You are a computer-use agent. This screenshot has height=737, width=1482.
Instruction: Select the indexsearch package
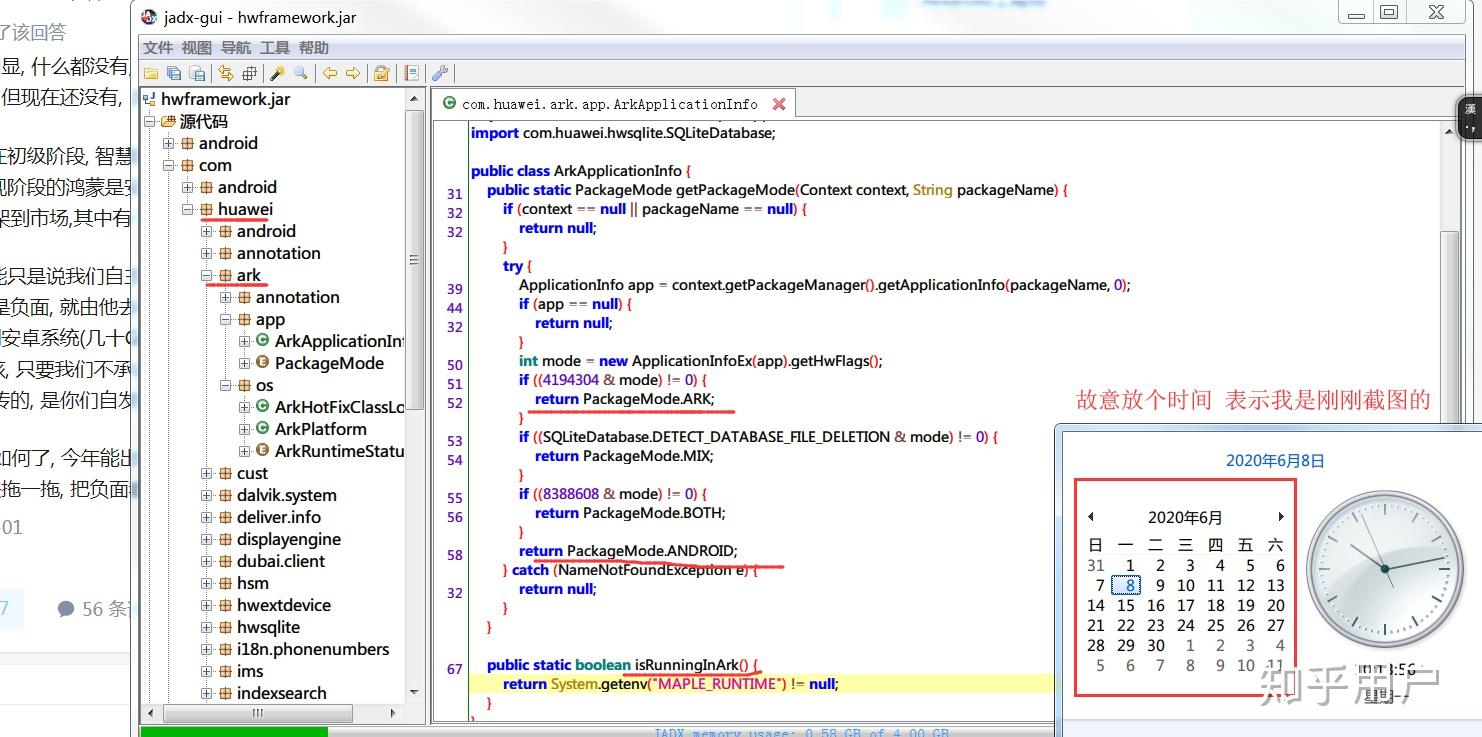click(282, 693)
